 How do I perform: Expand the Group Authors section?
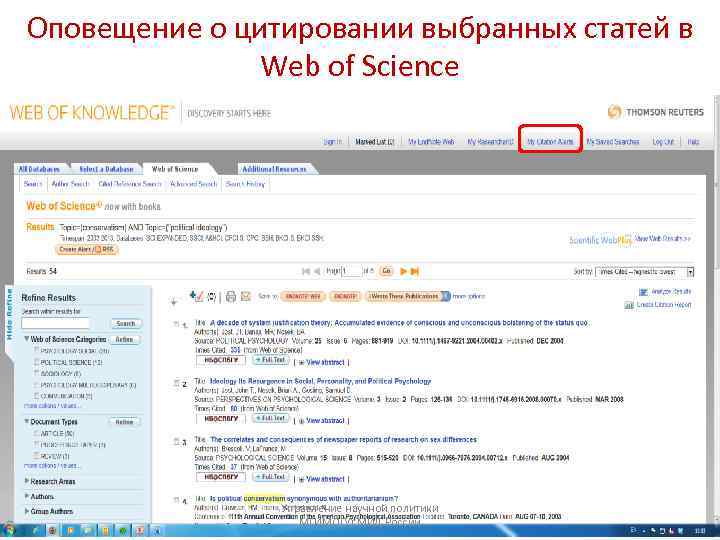(27, 511)
